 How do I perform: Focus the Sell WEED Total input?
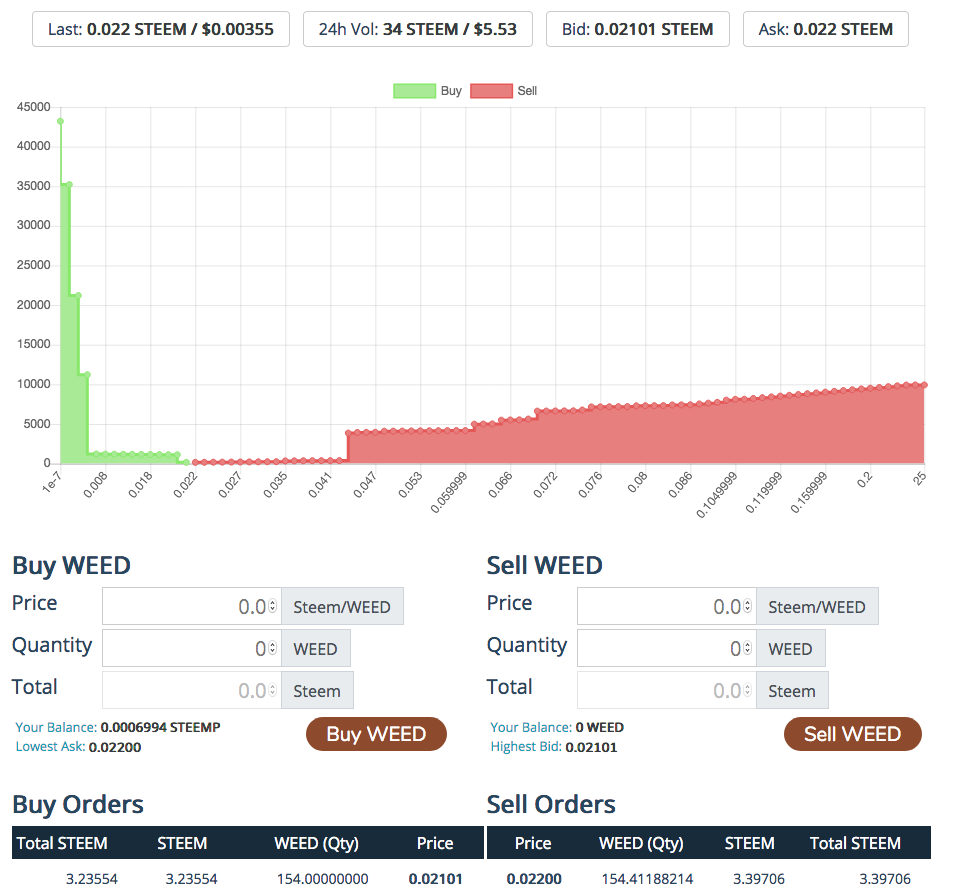666,690
